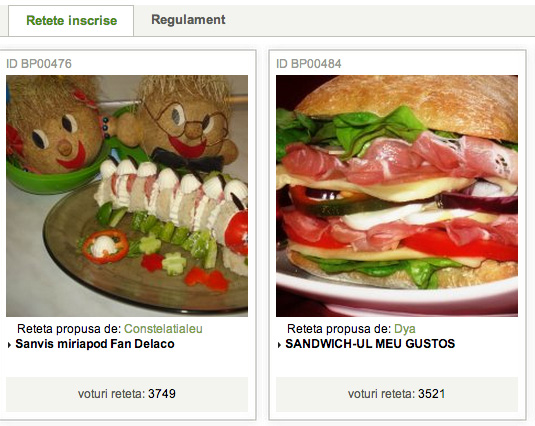
Task: Open the SANDWICH-UL MEU GUSTOS recipe
Action: coord(370,344)
